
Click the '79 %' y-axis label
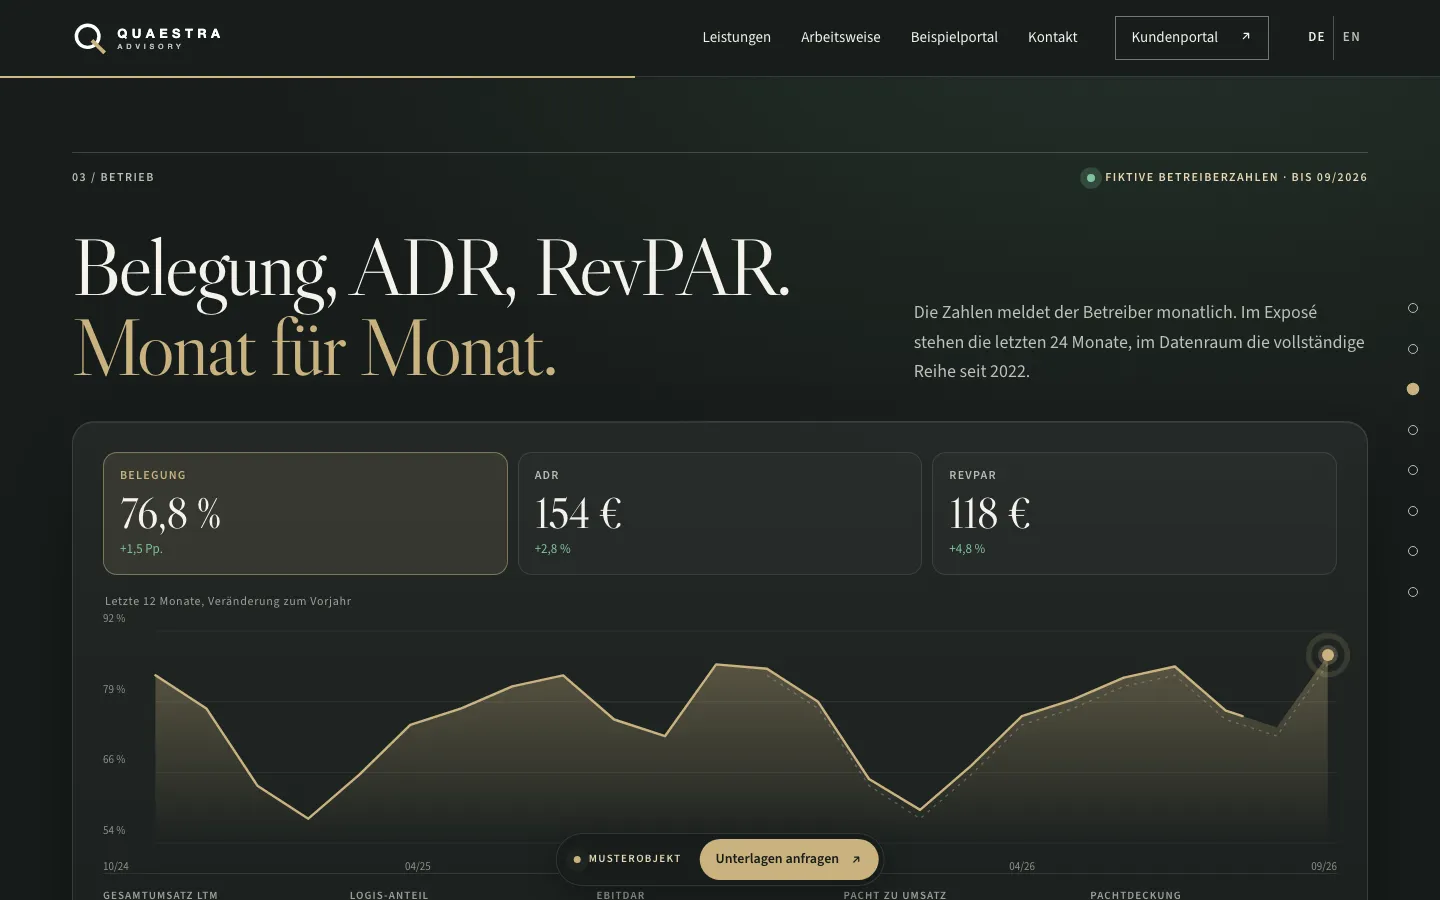[x=114, y=690]
